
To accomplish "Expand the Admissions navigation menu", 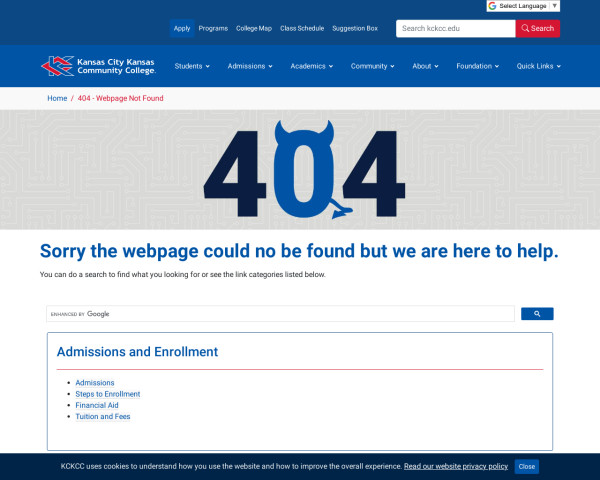I will tap(250, 66).
